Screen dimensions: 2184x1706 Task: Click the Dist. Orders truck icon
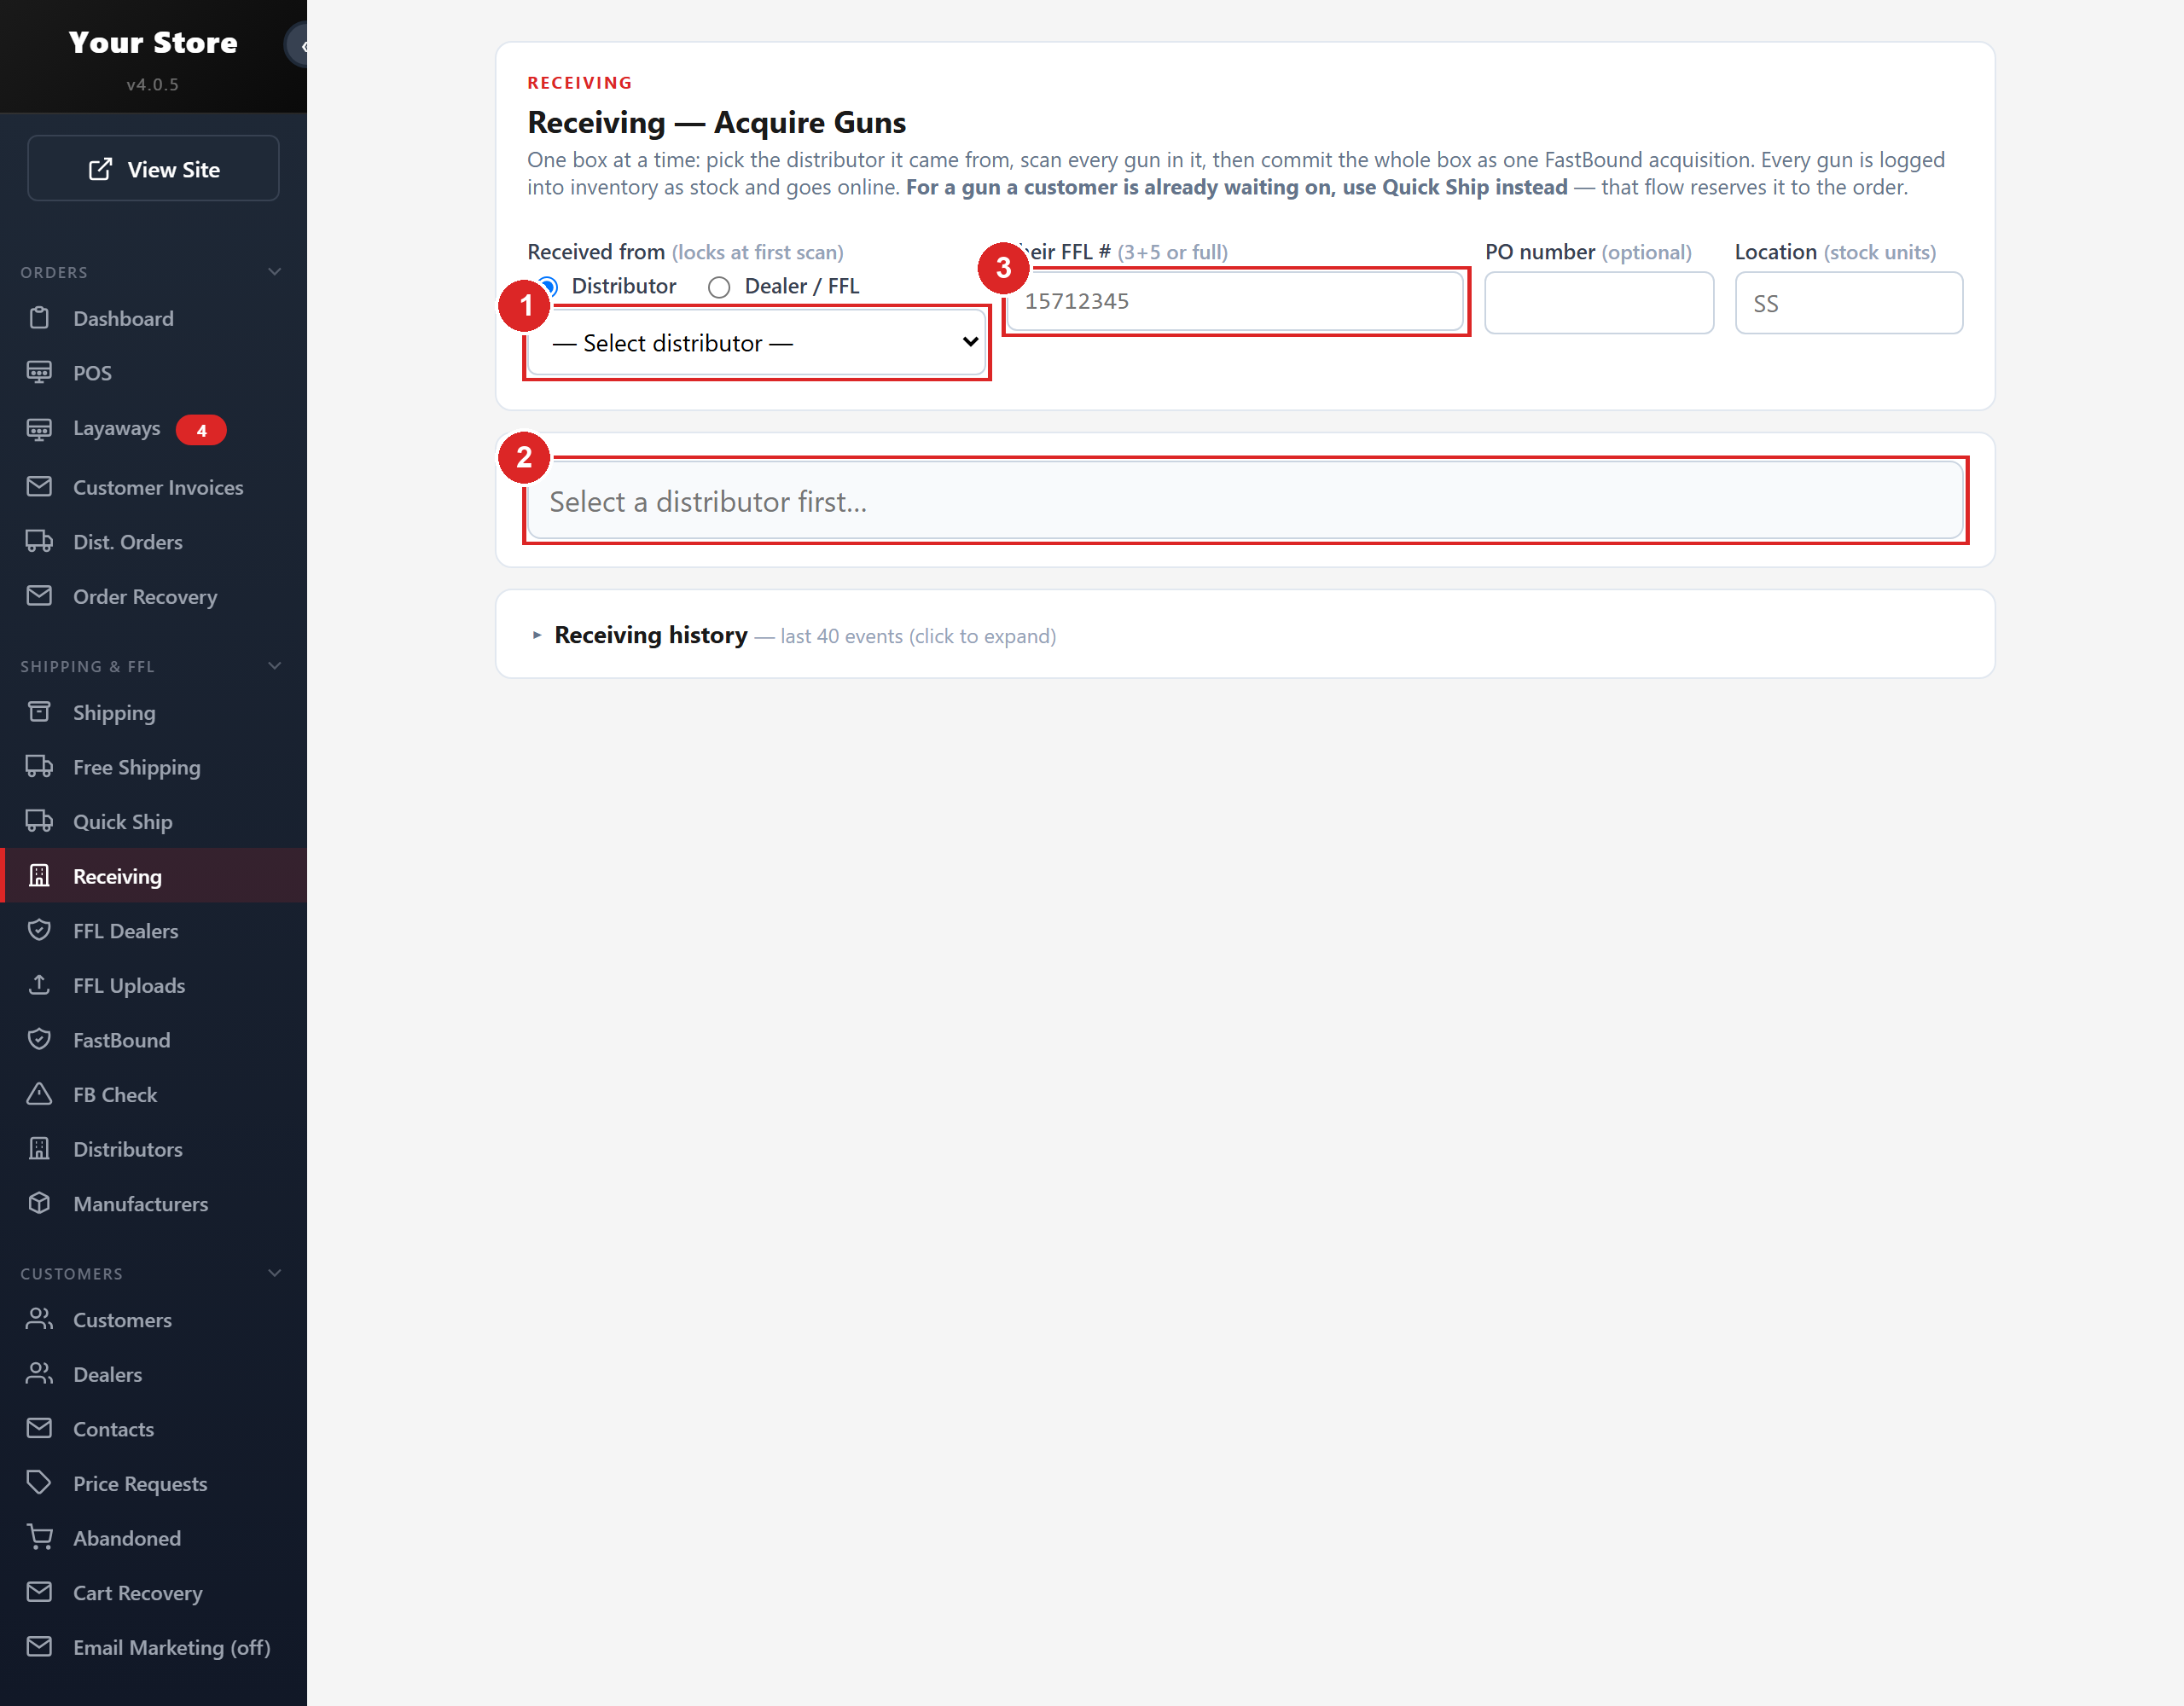pyautogui.click(x=39, y=542)
